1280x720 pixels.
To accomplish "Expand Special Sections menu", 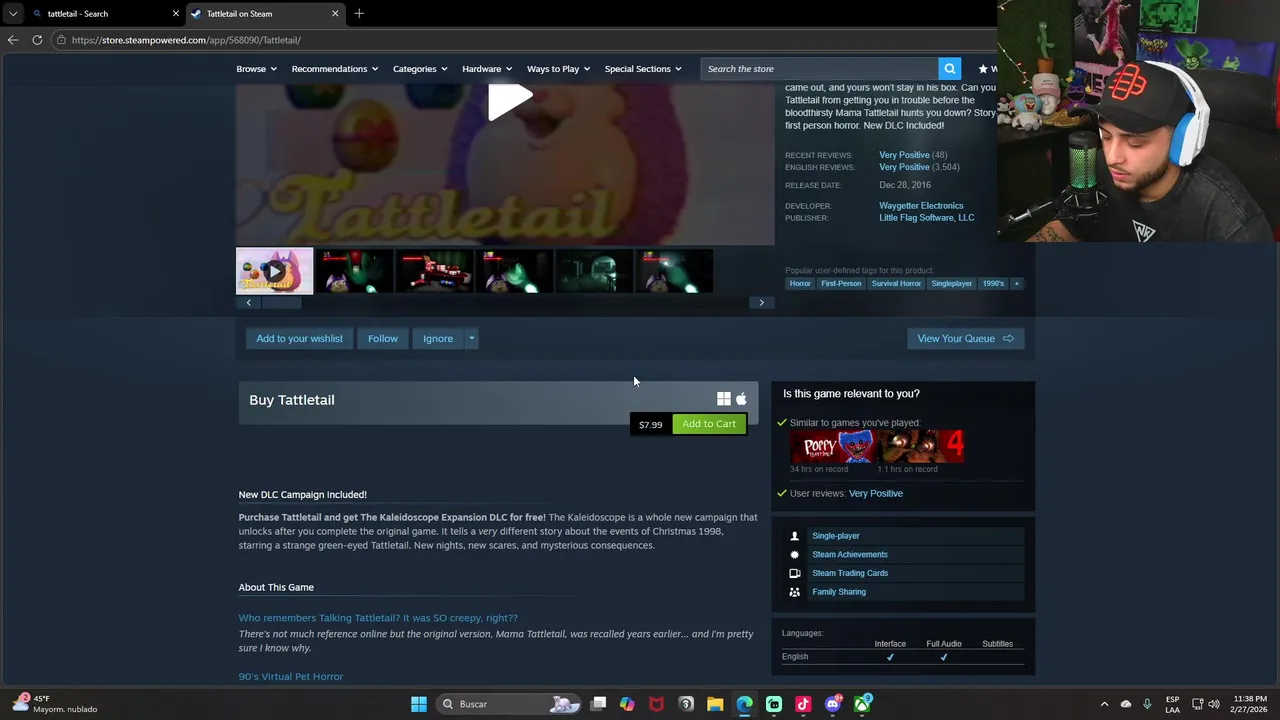I will coord(642,69).
